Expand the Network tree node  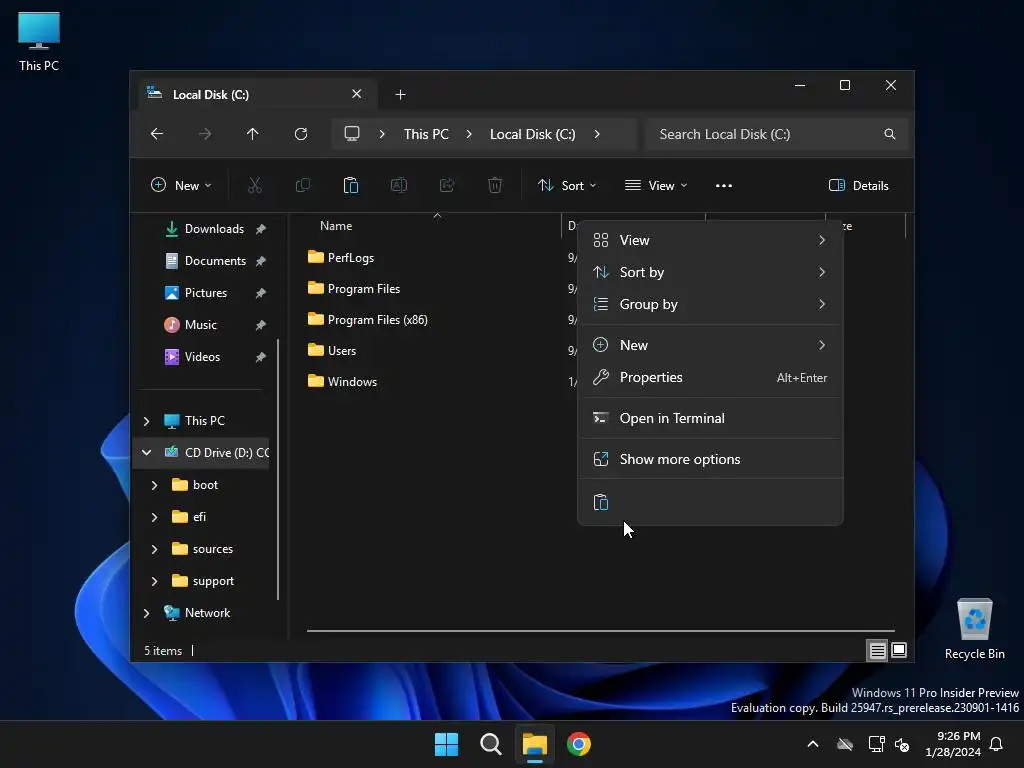[x=146, y=613]
